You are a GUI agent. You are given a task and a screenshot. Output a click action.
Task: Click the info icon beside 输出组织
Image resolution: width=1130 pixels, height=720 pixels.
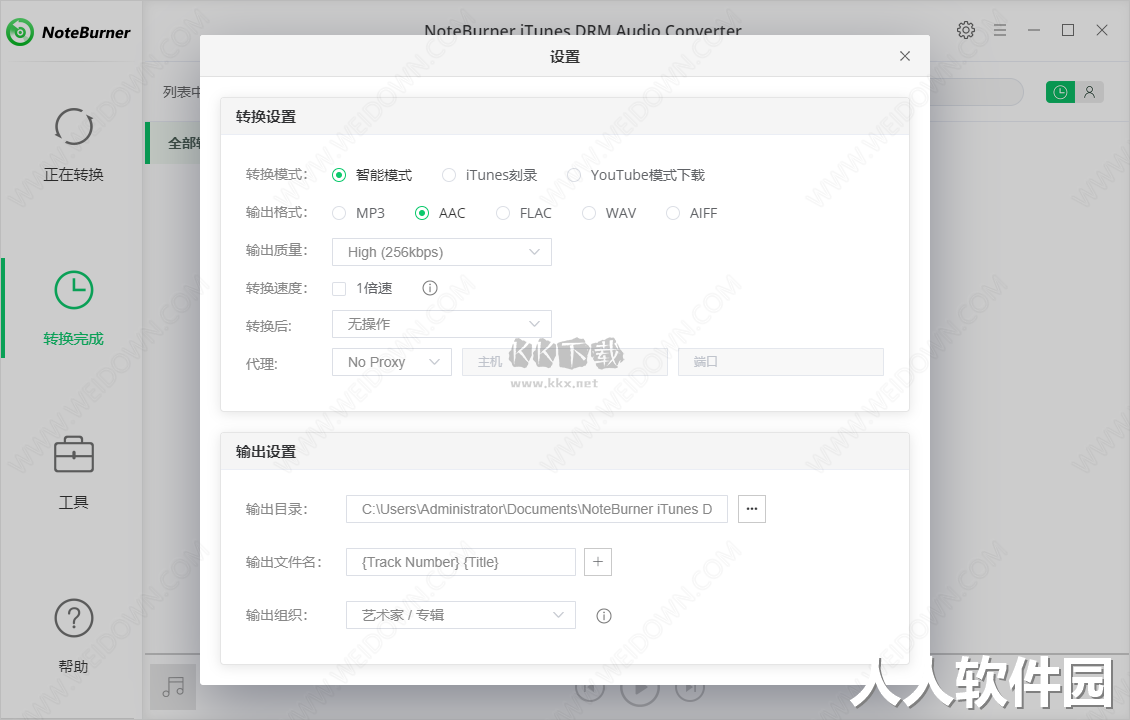(604, 615)
